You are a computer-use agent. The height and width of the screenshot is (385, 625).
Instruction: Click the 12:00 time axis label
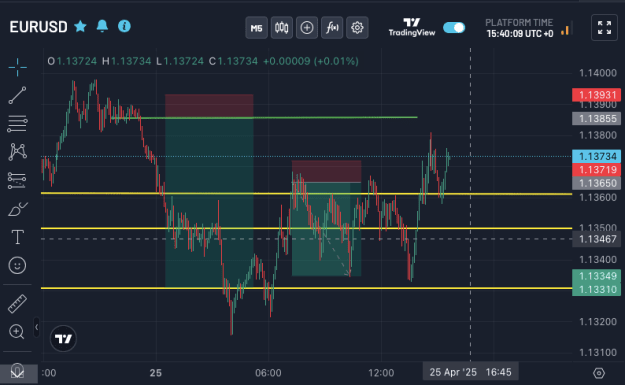(x=381, y=373)
